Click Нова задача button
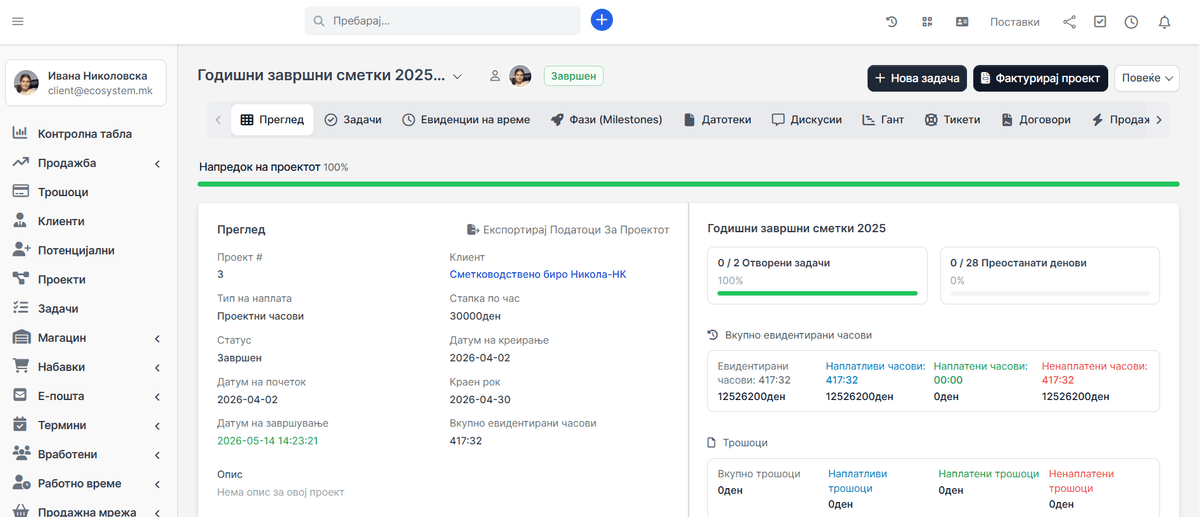 click(x=917, y=78)
